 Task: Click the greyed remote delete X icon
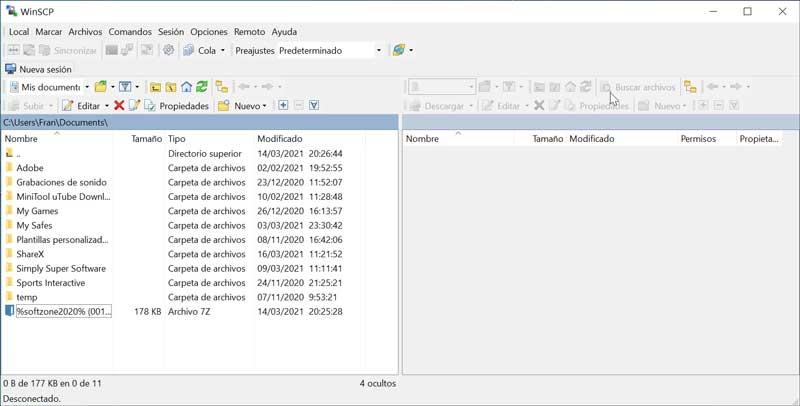pyautogui.click(x=539, y=106)
